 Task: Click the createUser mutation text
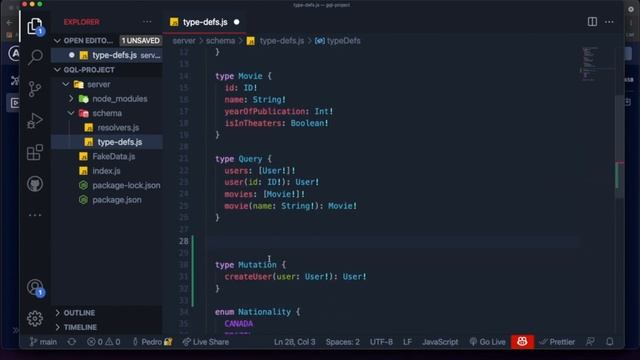(x=248, y=277)
